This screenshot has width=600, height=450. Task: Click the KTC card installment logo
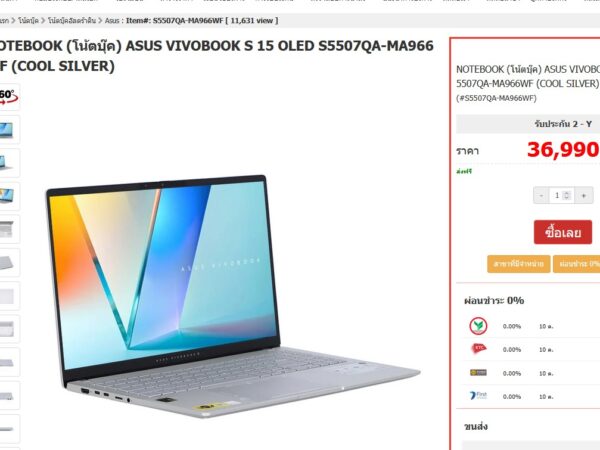coord(478,349)
